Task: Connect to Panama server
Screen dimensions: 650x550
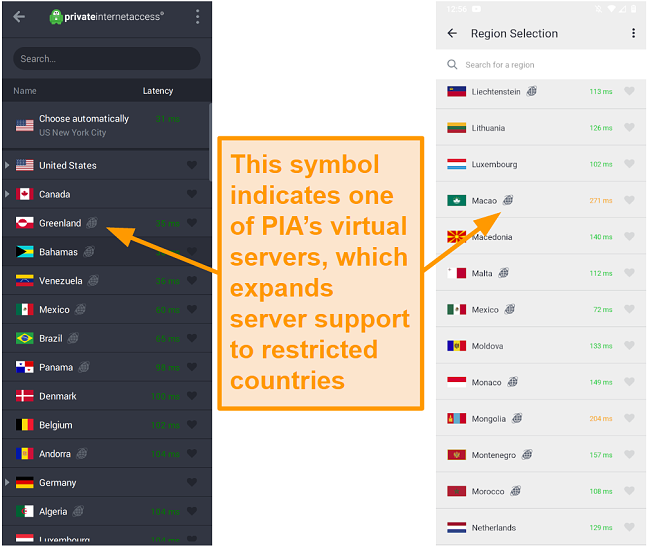Action: [107, 367]
